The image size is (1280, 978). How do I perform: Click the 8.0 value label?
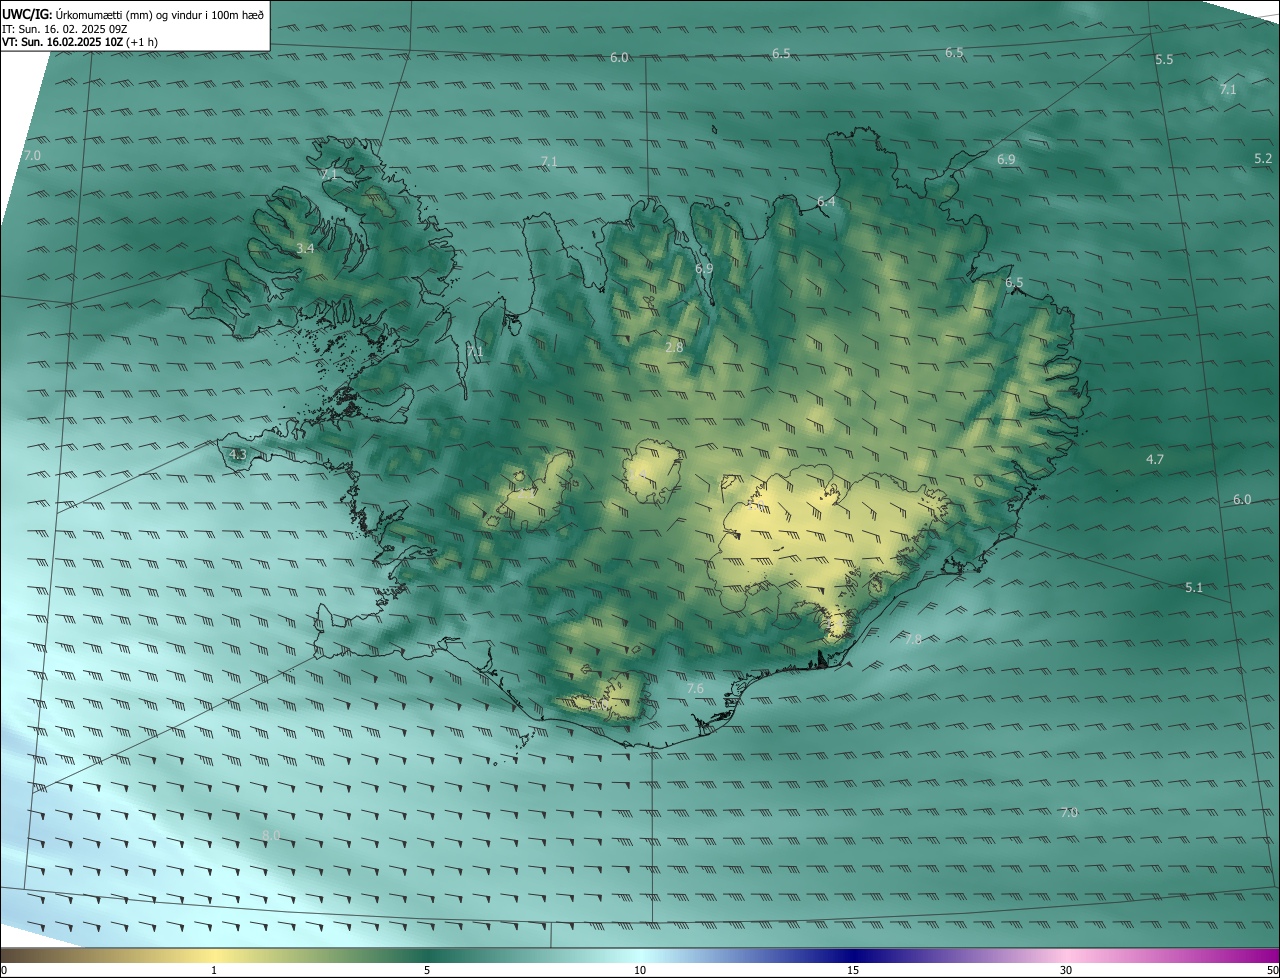271,835
